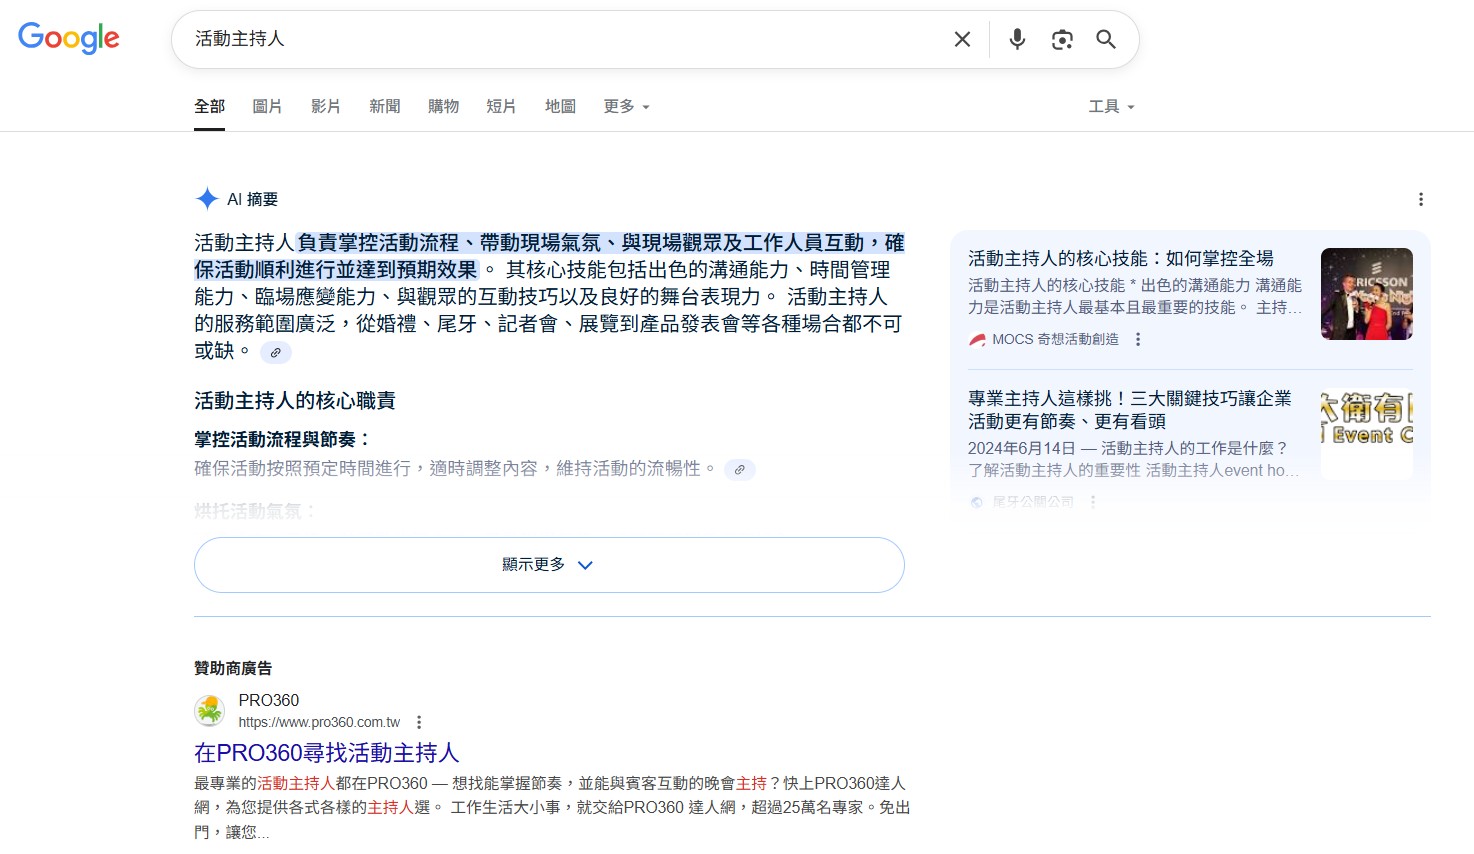Start voice search with the microphone icon
Viewport: 1474px width, 854px height.
click(x=1016, y=39)
